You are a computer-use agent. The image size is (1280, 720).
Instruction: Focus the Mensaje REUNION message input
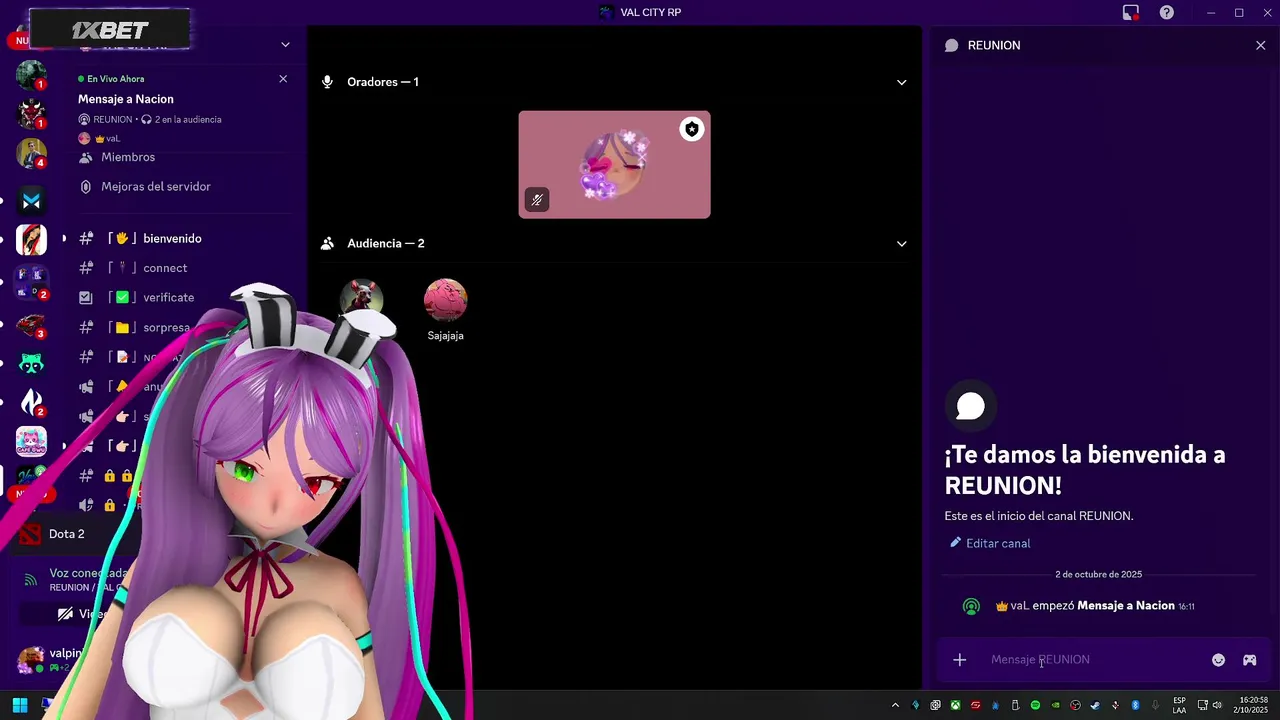tap(1090, 660)
